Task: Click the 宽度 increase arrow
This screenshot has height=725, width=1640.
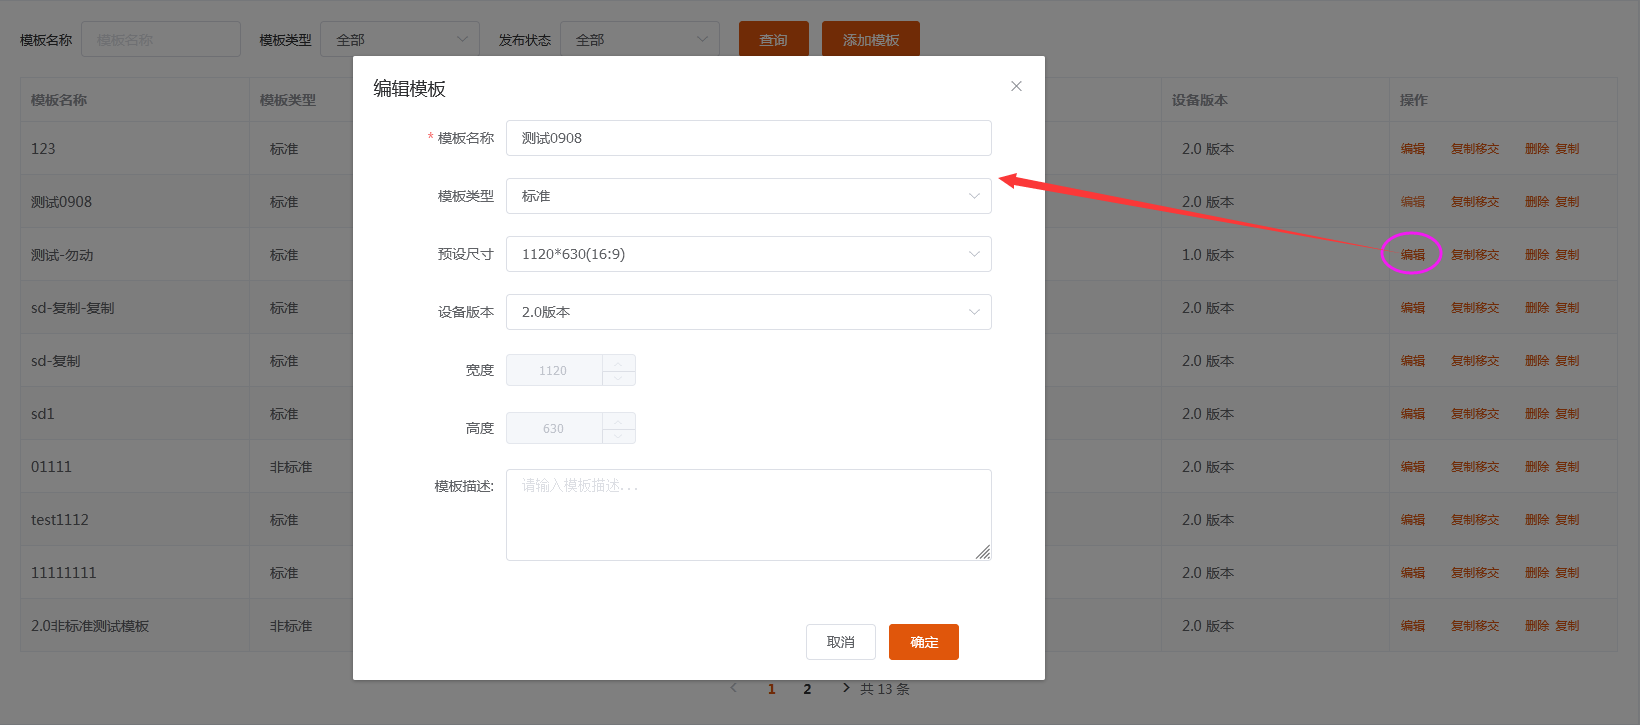Action: (x=619, y=363)
